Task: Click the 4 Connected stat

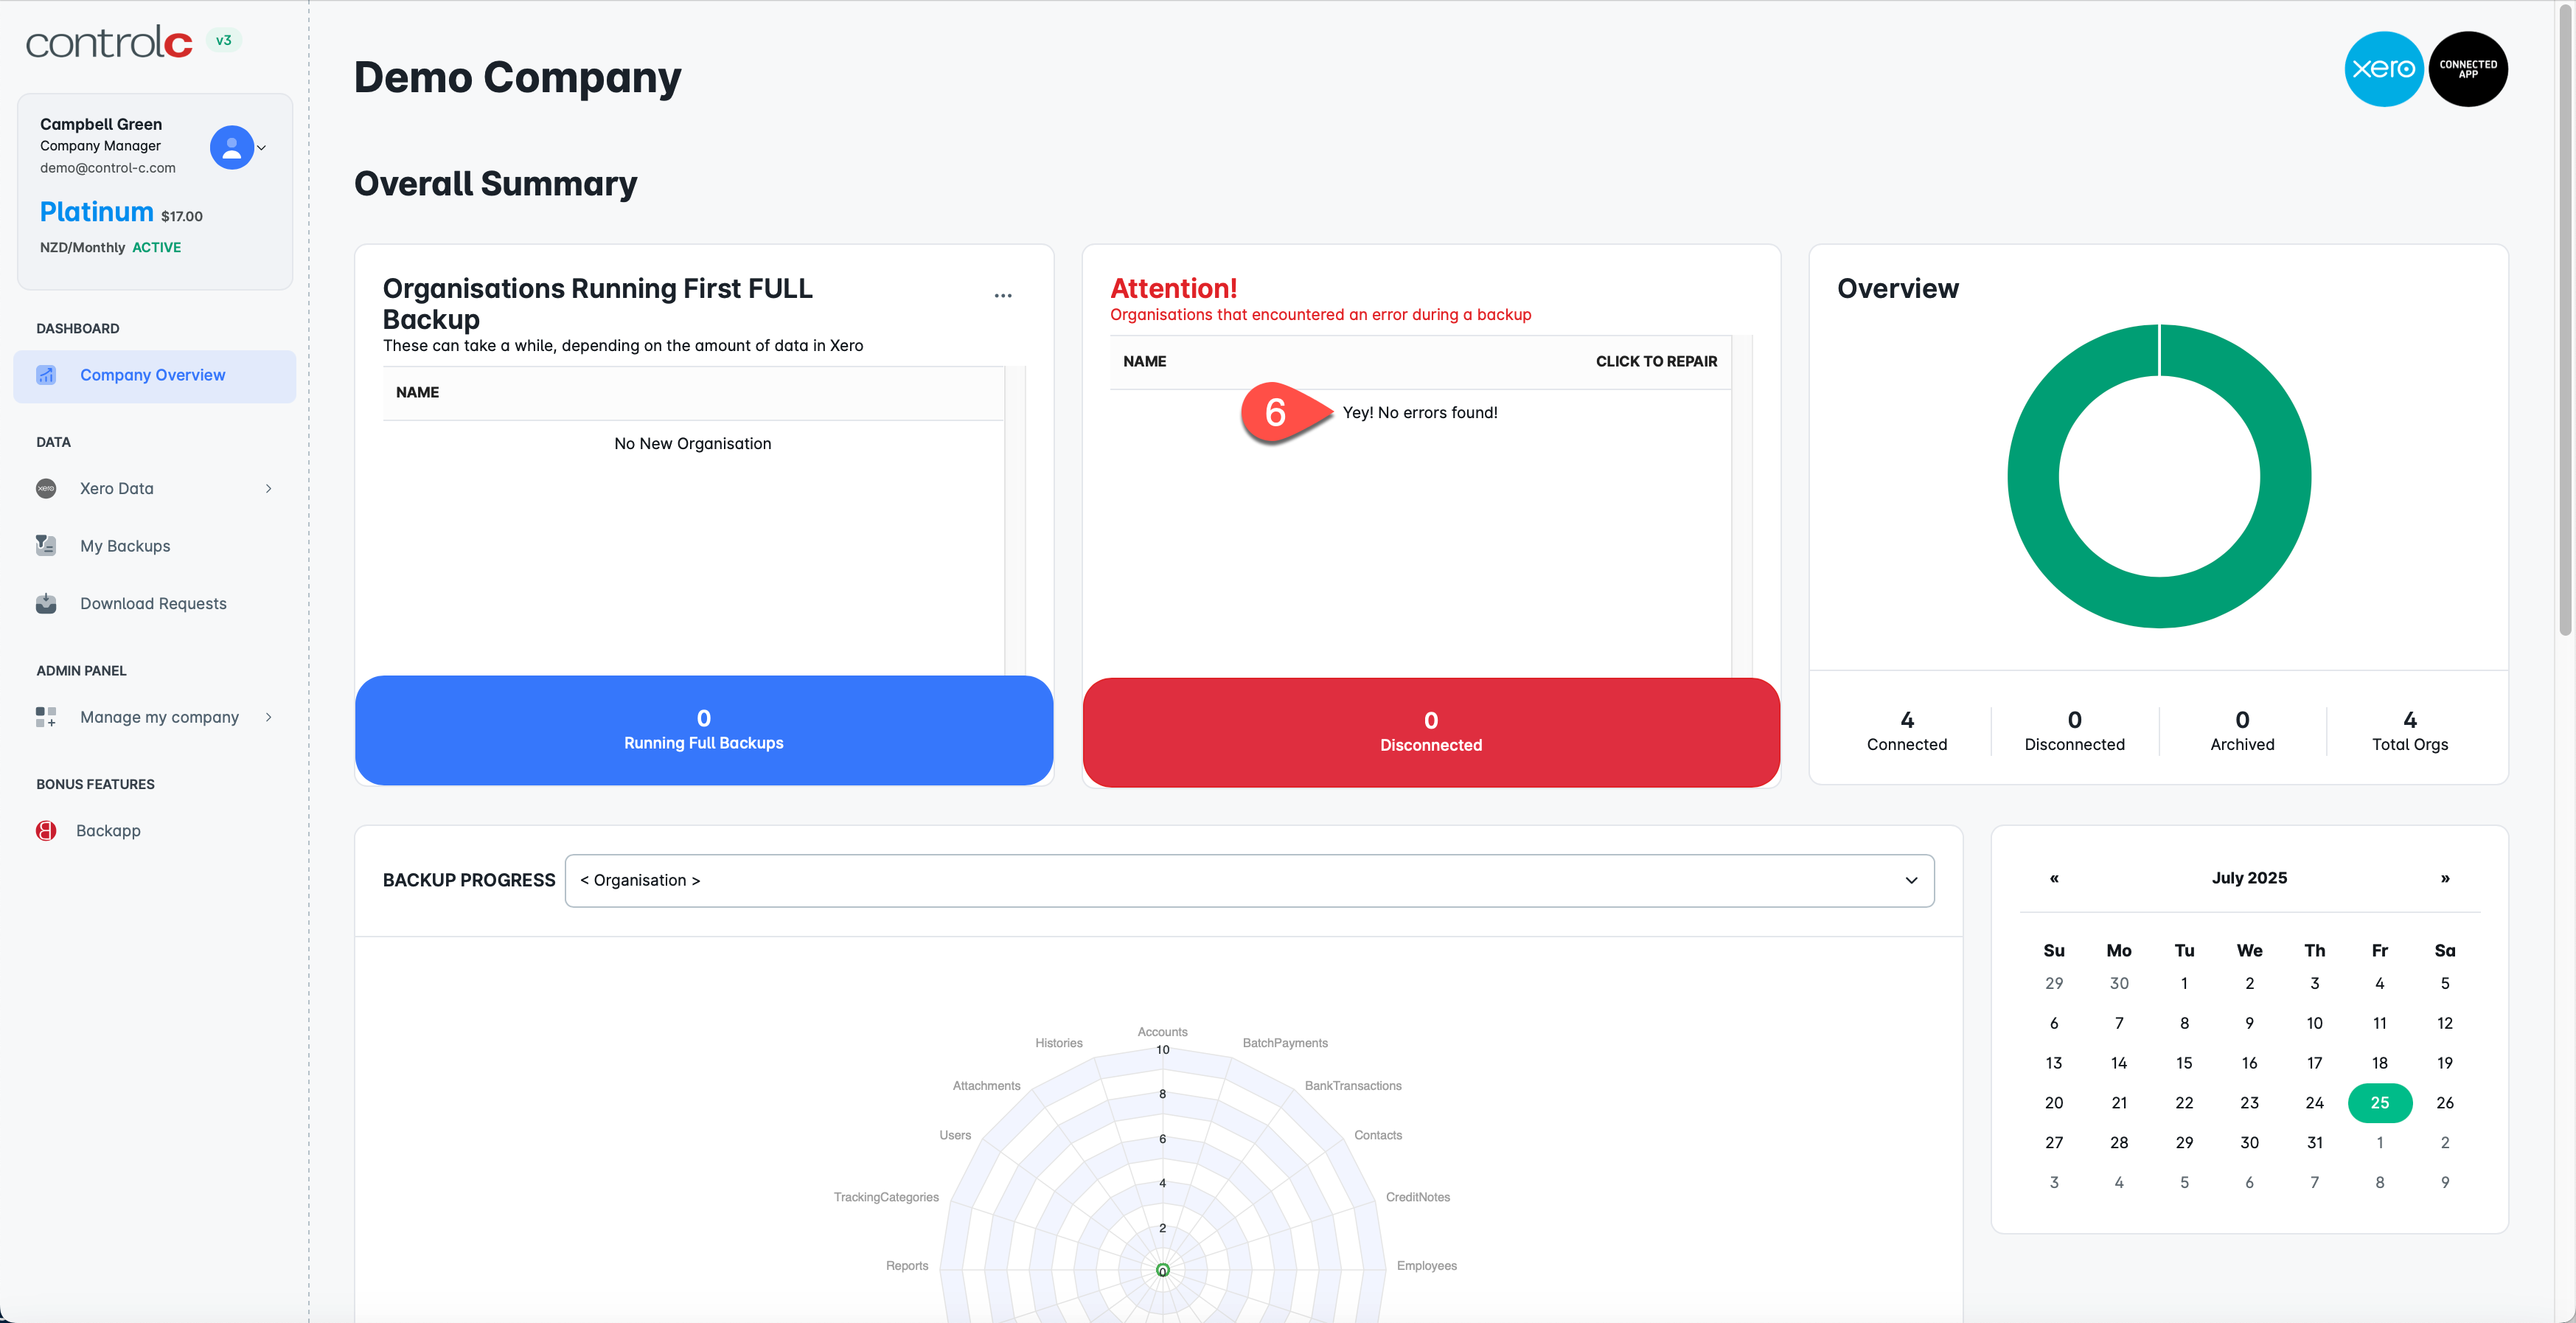Action: pos(1906,731)
